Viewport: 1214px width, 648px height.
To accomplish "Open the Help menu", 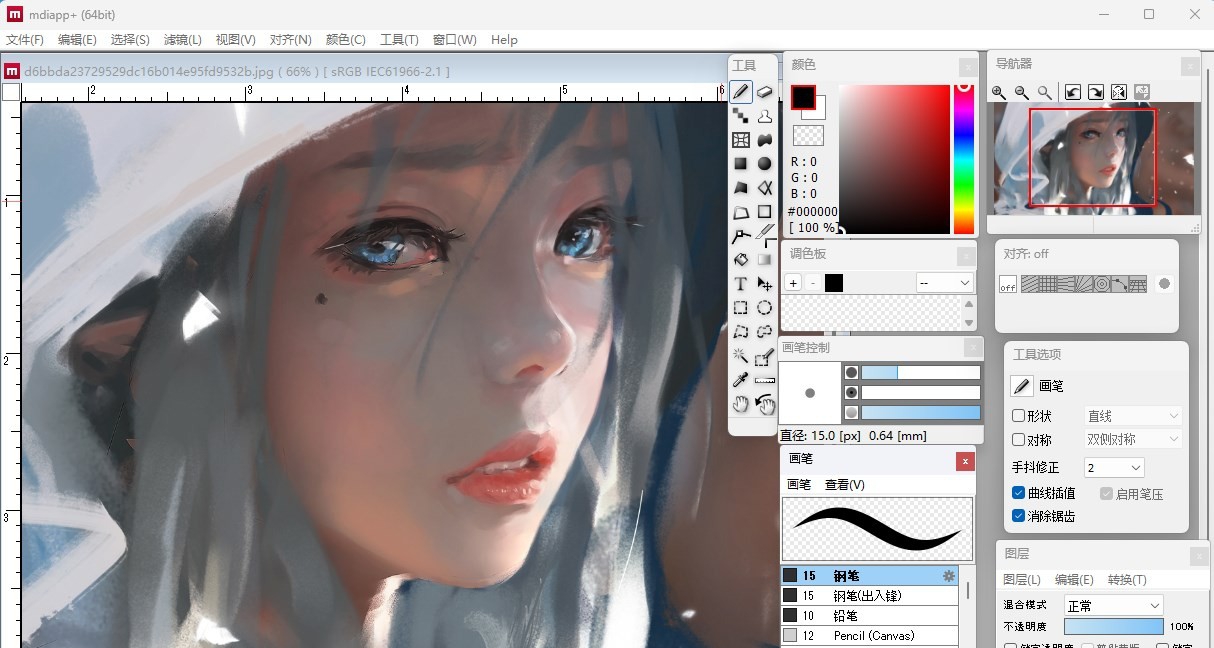I will click(x=504, y=40).
